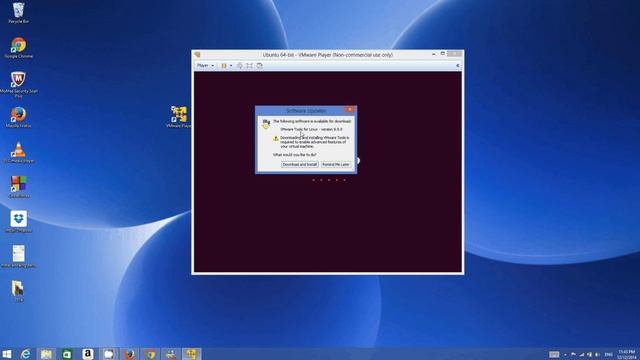Collapse the VMware toolbar with the arrow

(458, 66)
